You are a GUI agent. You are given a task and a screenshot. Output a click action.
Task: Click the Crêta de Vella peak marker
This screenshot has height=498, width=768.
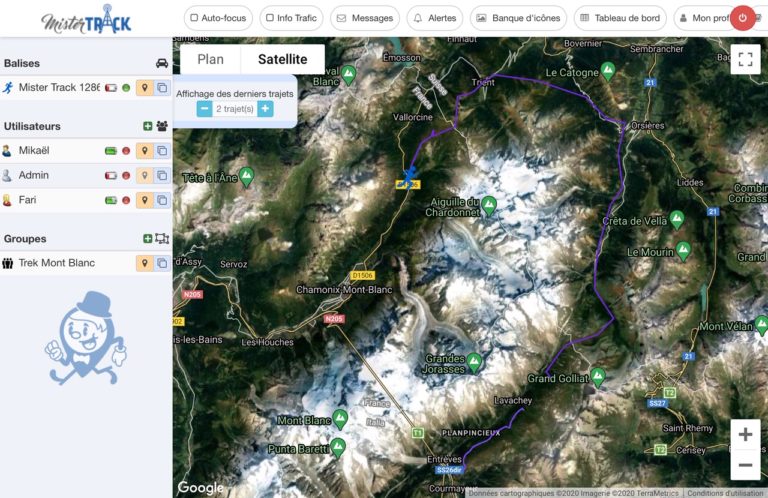click(x=677, y=220)
